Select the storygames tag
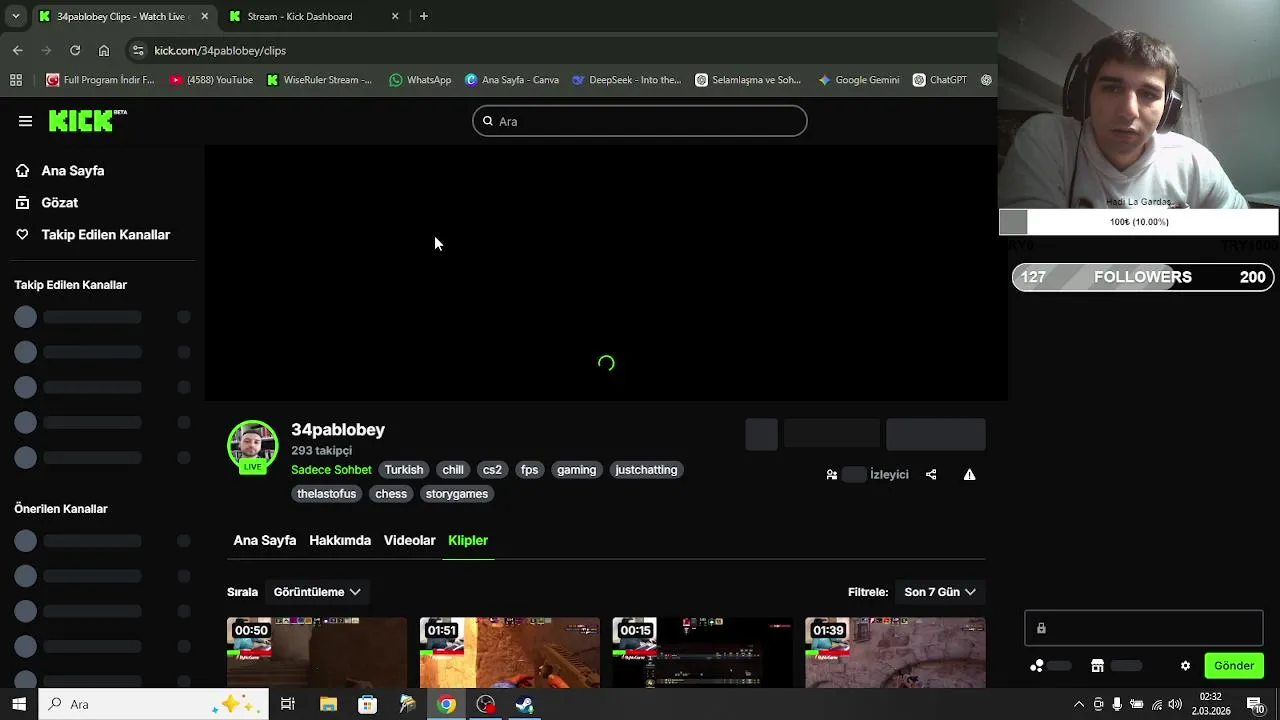The height and width of the screenshot is (720, 1280). (x=457, y=494)
